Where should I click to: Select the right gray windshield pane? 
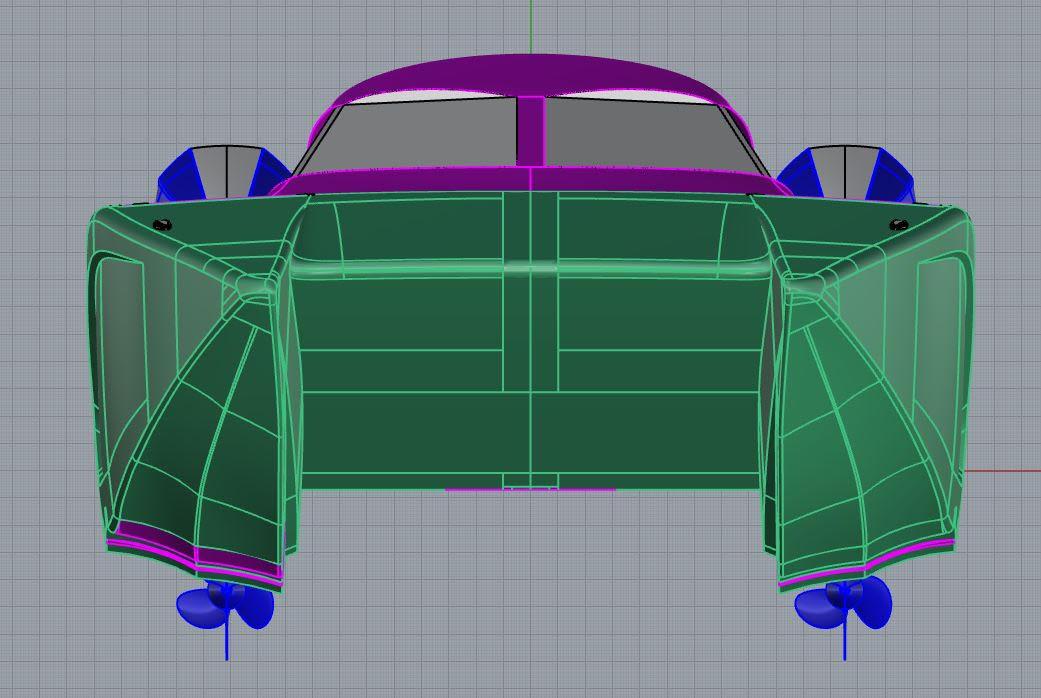click(x=651, y=133)
